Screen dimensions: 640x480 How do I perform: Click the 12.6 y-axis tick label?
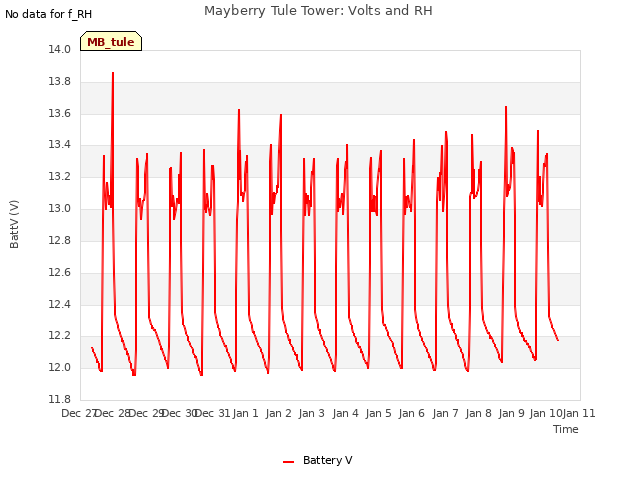[x=59, y=272]
